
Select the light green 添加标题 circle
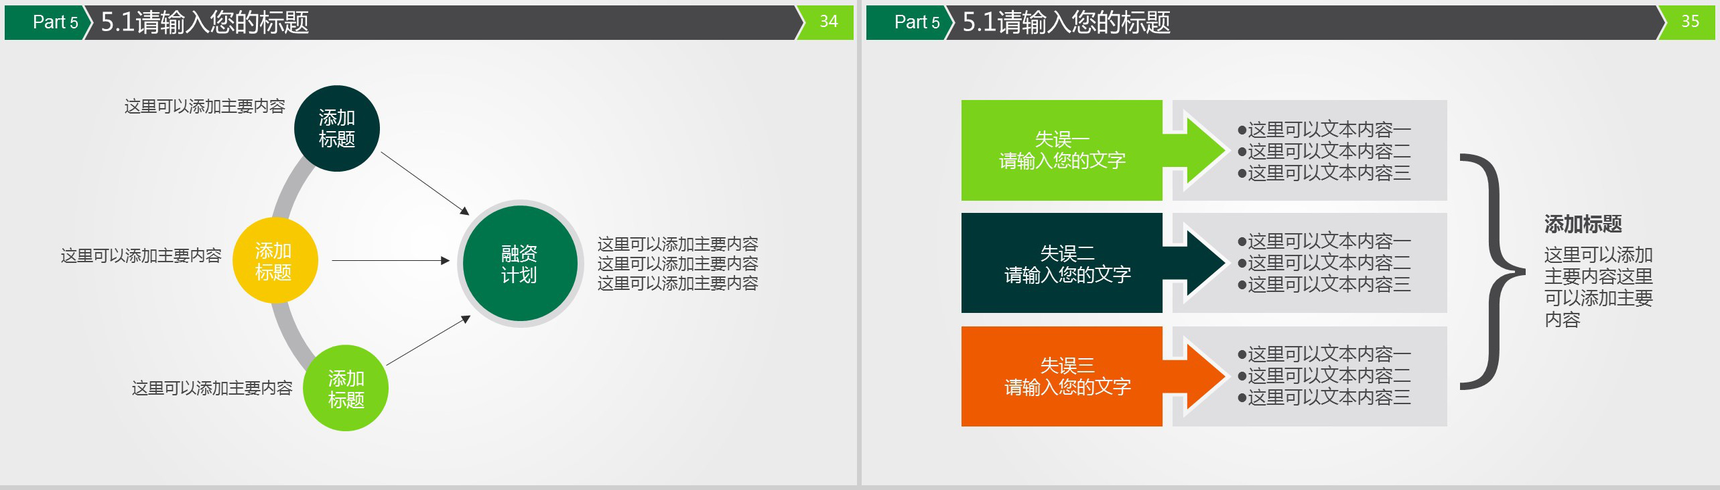point(346,389)
